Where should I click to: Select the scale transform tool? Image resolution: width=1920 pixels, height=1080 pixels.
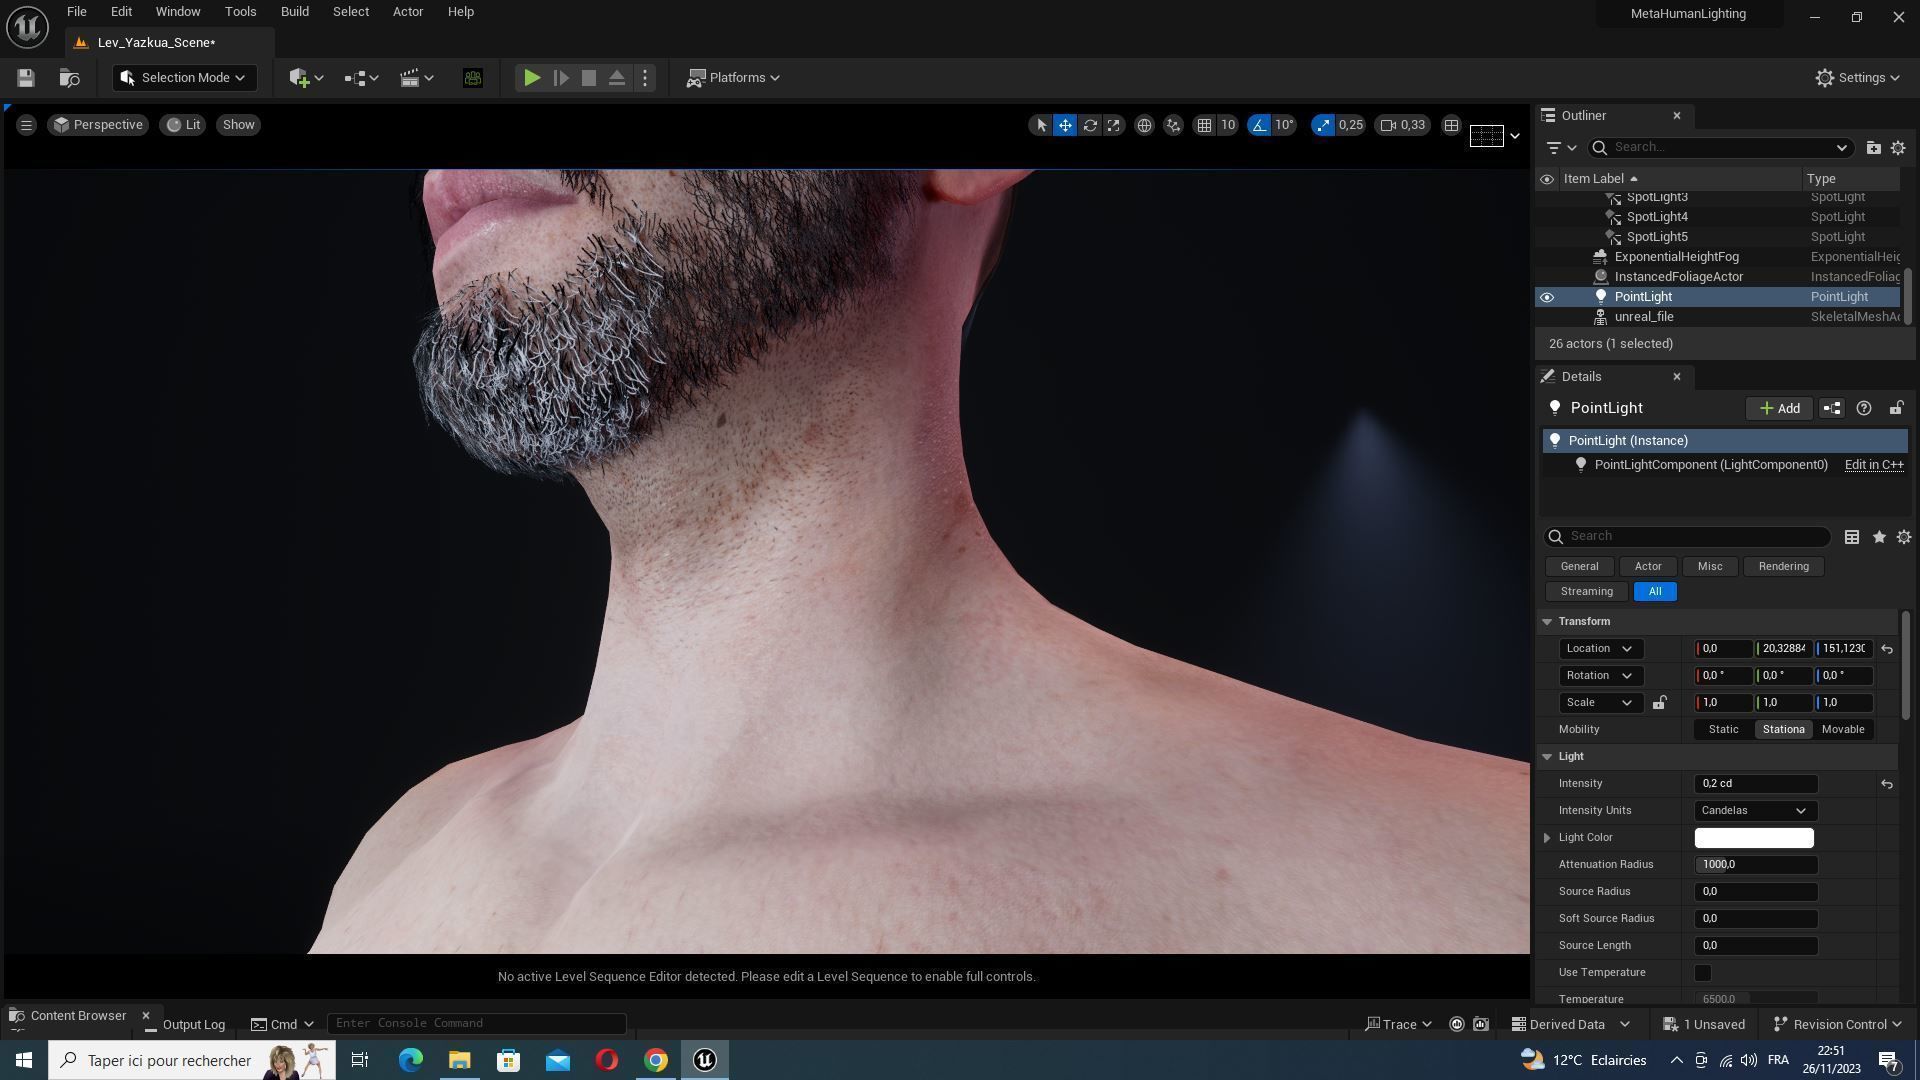click(x=1113, y=125)
